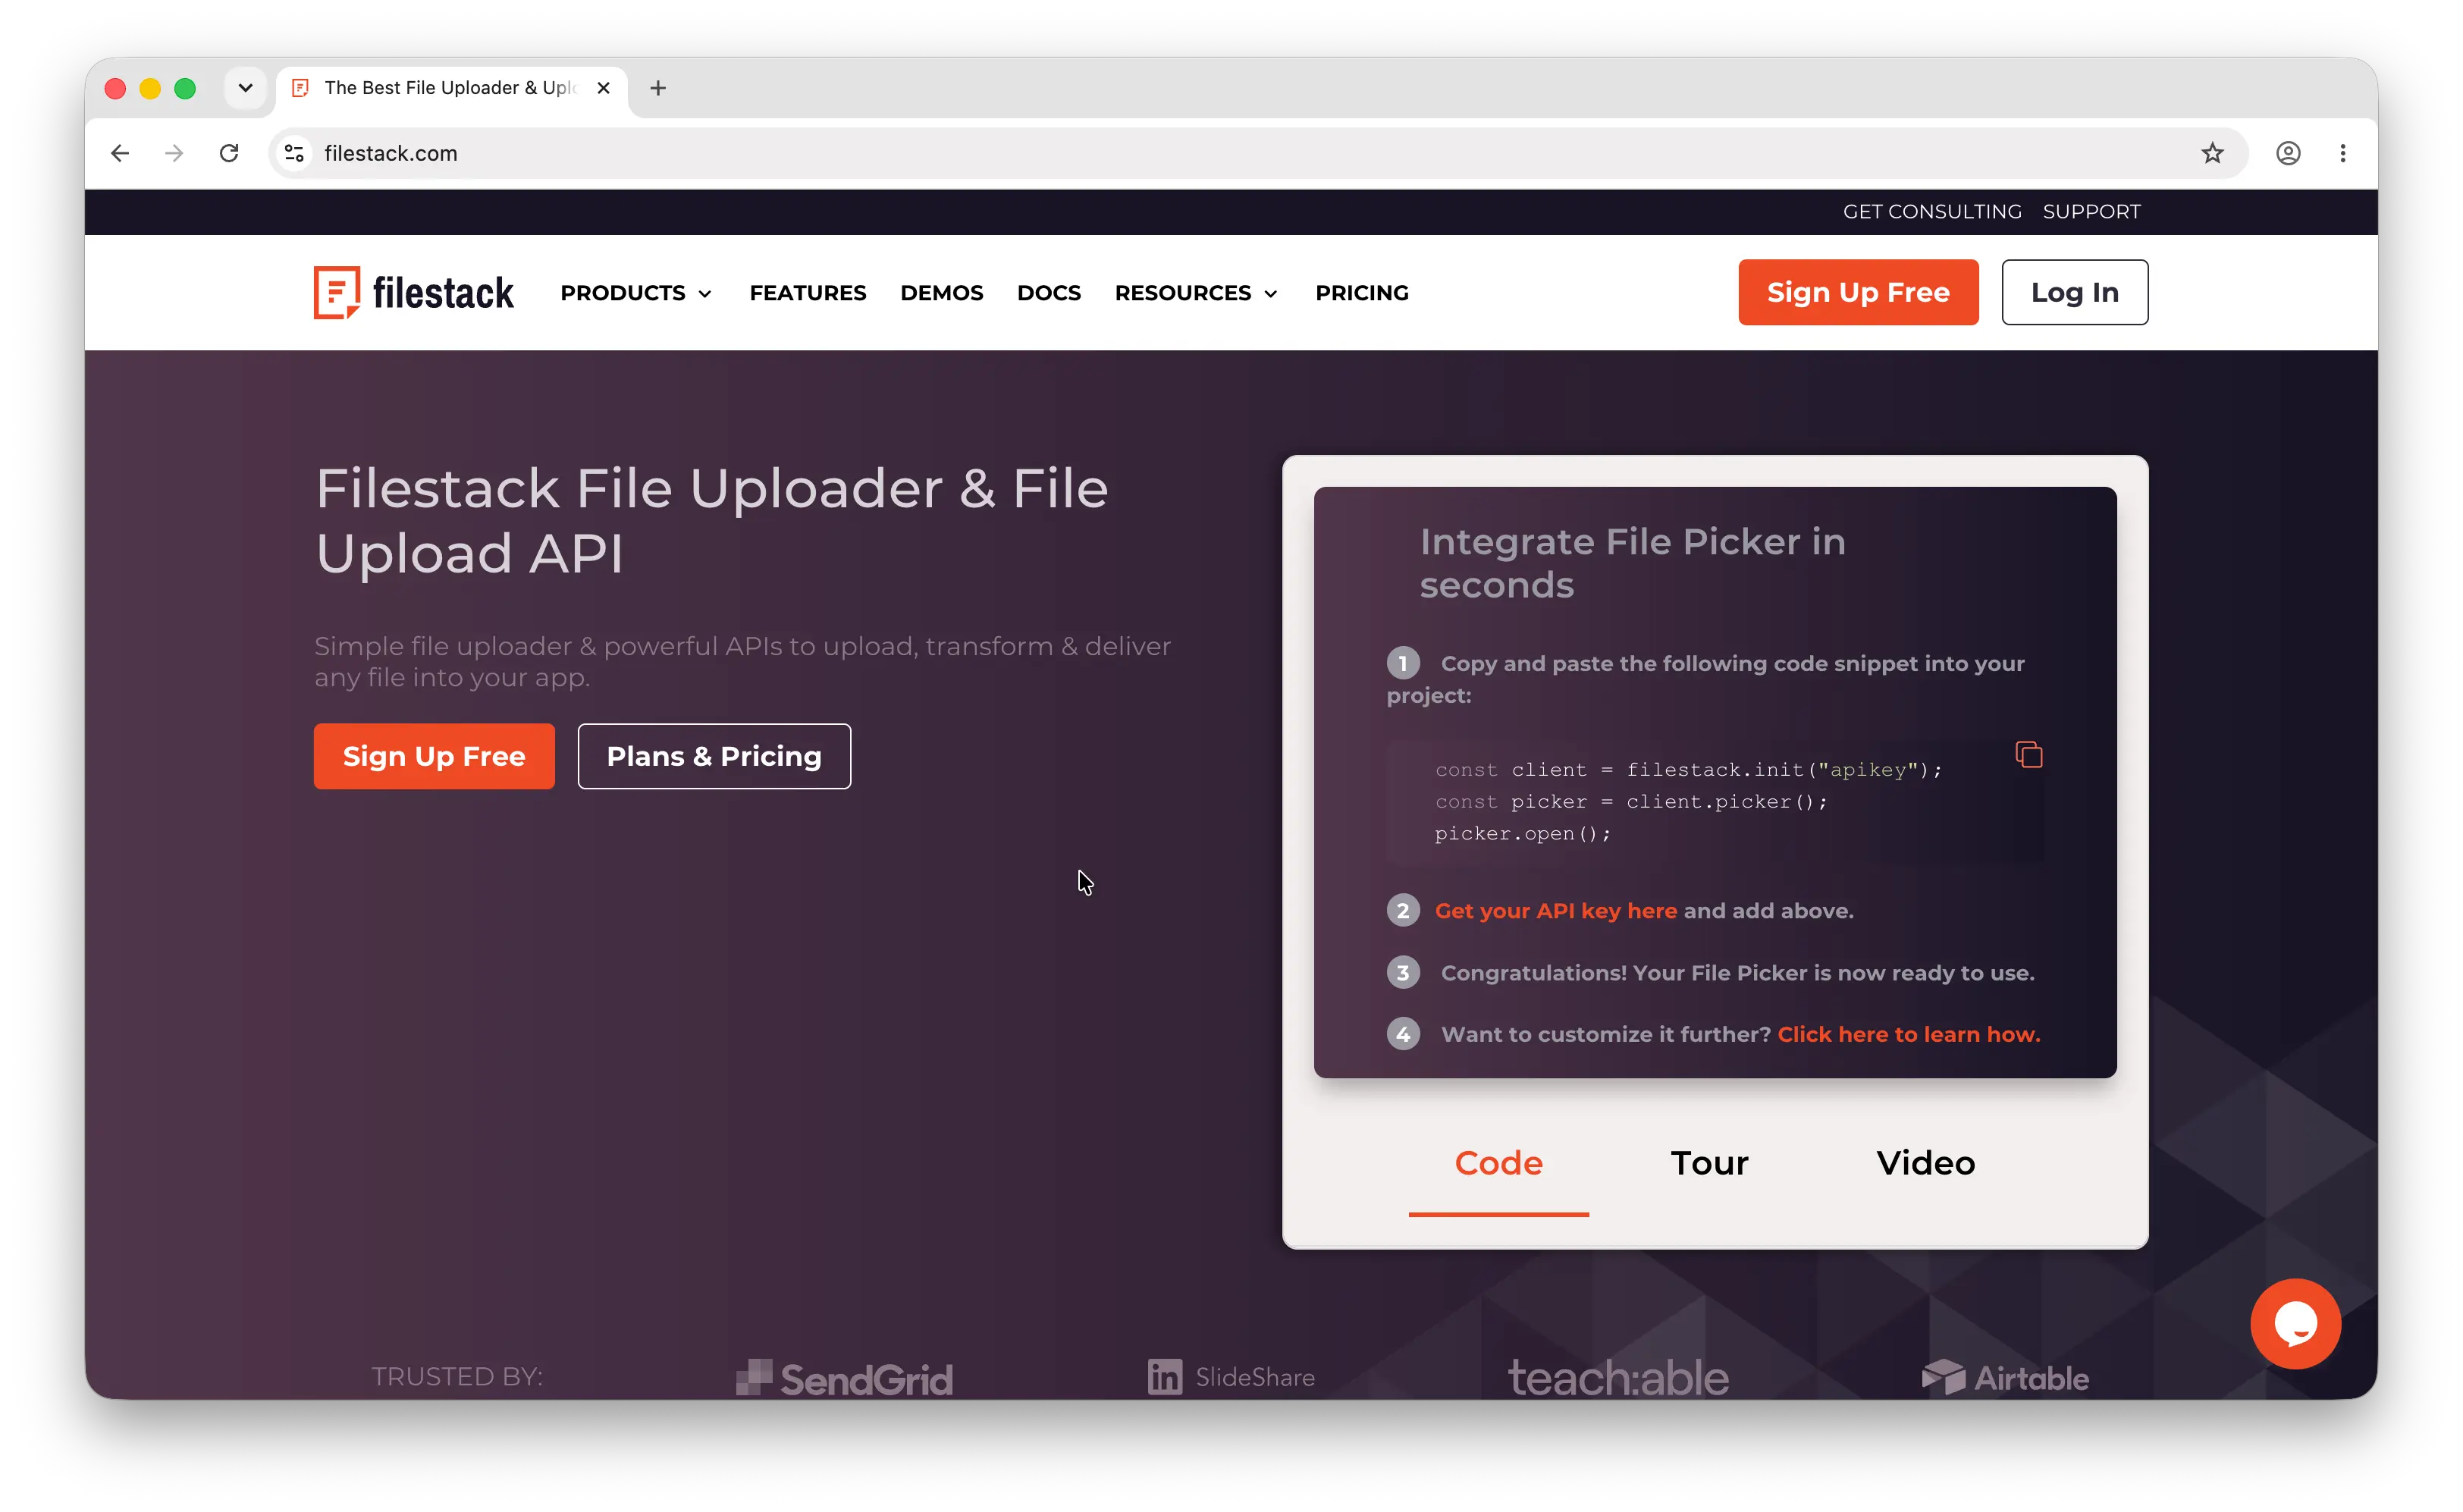Screen dimensions: 2463x1512
Task: View site information icon in address bar
Action: coord(294,153)
